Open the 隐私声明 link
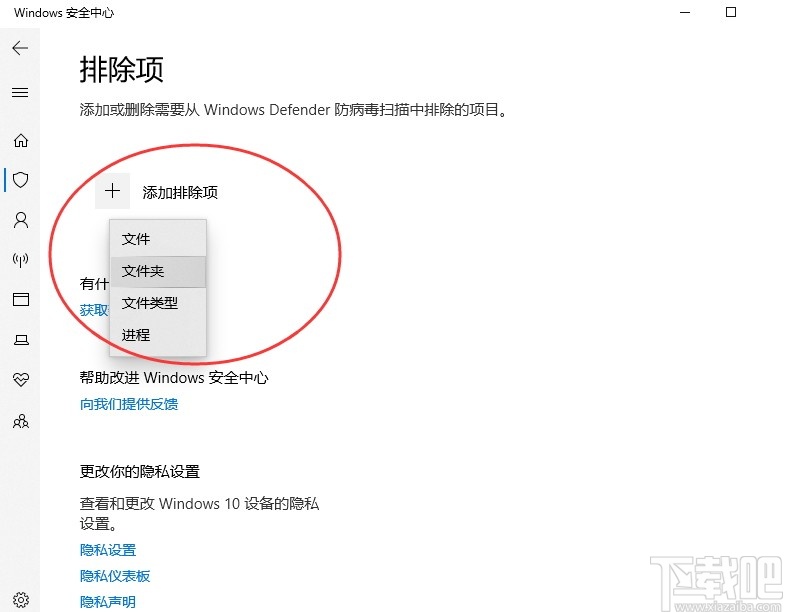This screenshot has height=612, width=785. point(108,601)
